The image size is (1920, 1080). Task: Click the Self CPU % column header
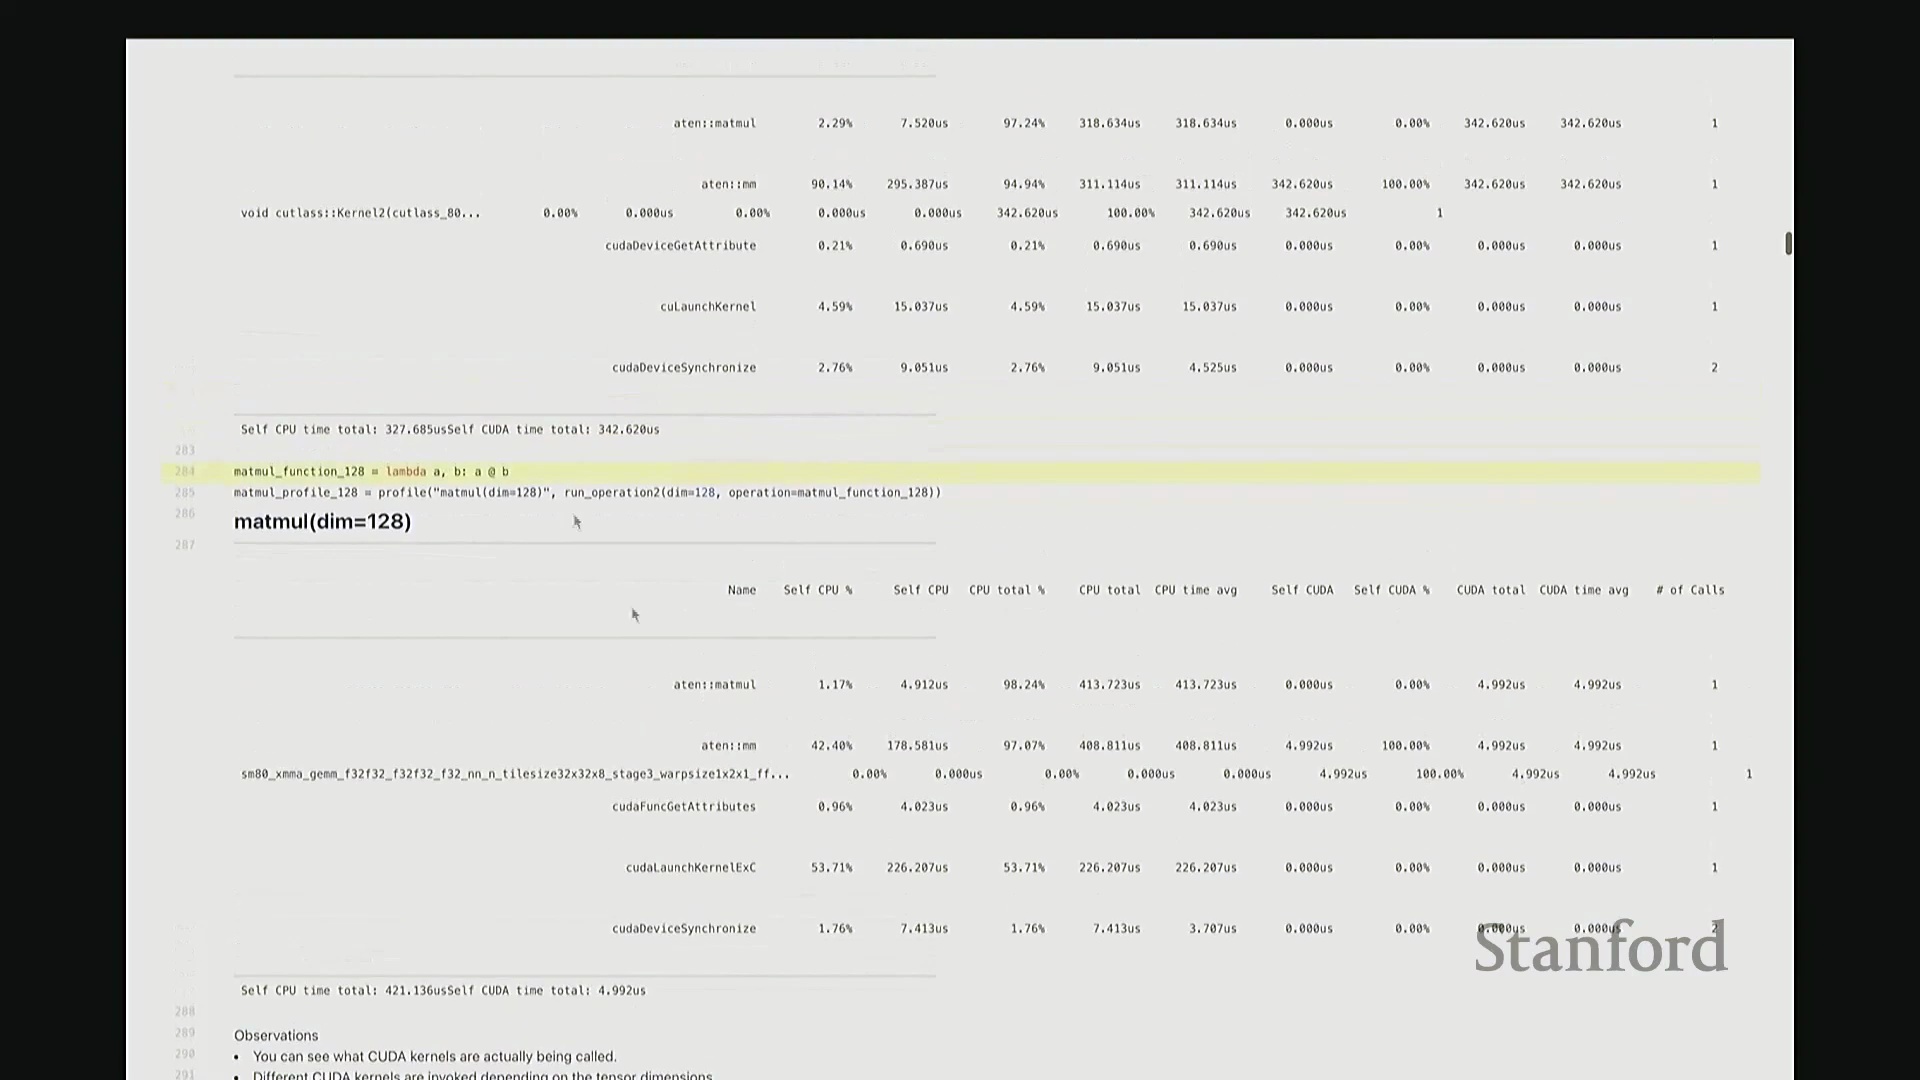click(817, 590)
